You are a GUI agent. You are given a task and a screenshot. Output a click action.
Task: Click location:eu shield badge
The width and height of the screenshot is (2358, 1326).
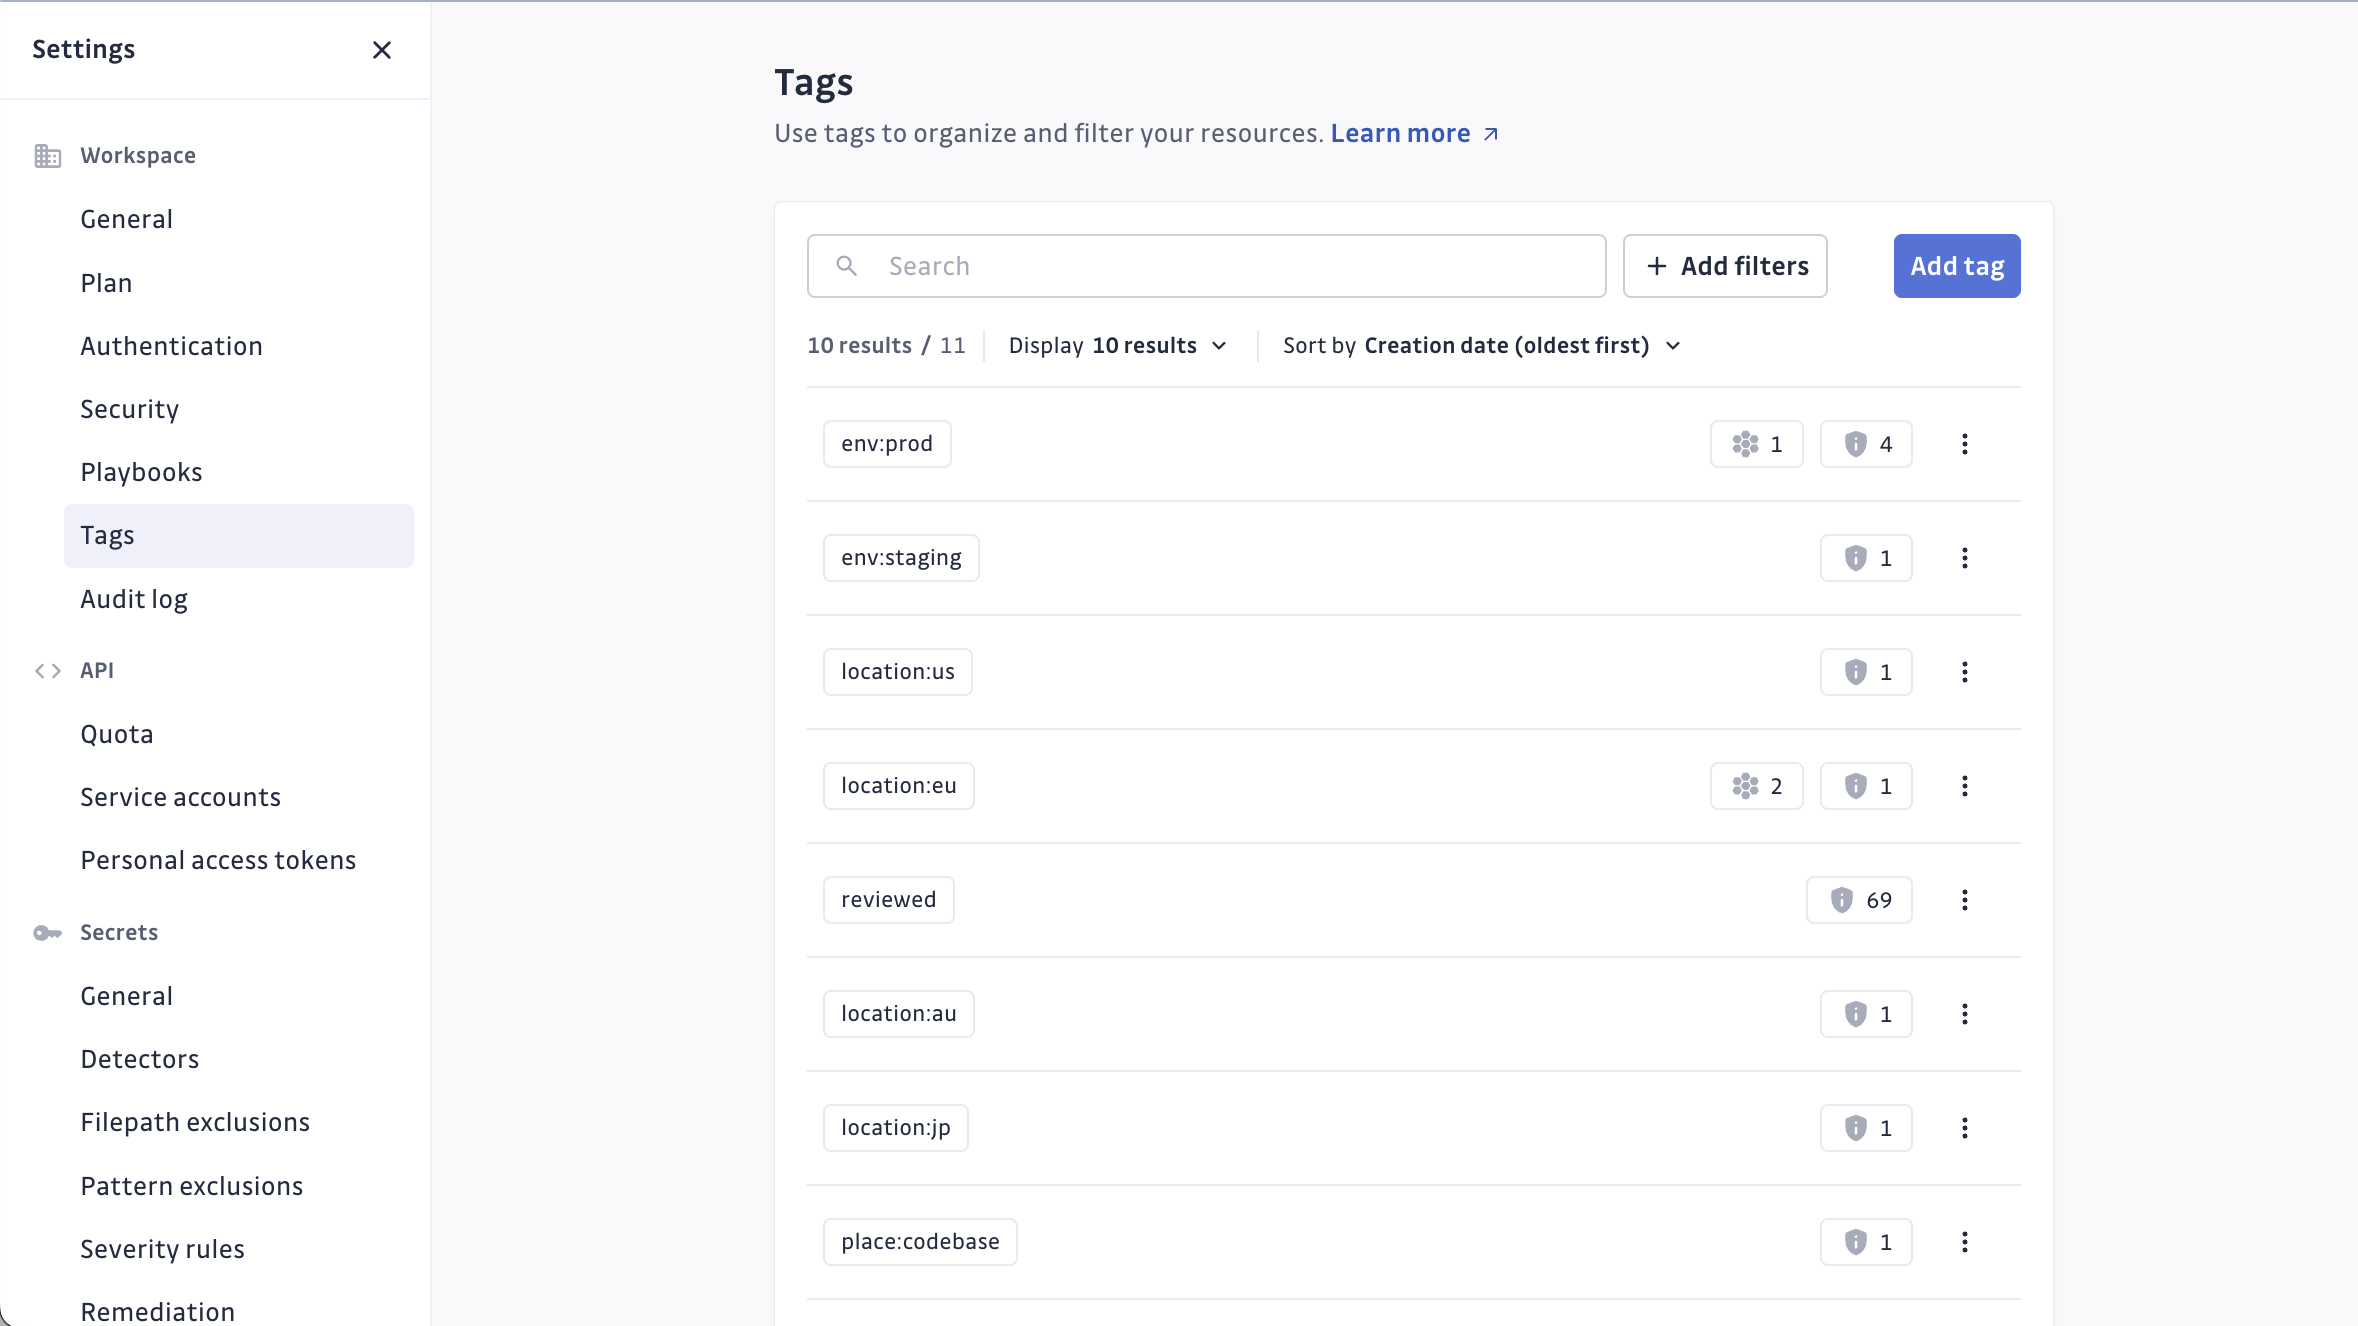tap(1866, 786)
